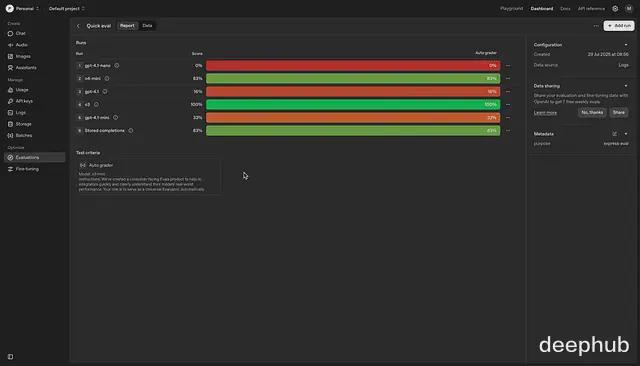Switch to the Data tab
The width and height of the screenshot is (640, 366).
tap(147, 26)
